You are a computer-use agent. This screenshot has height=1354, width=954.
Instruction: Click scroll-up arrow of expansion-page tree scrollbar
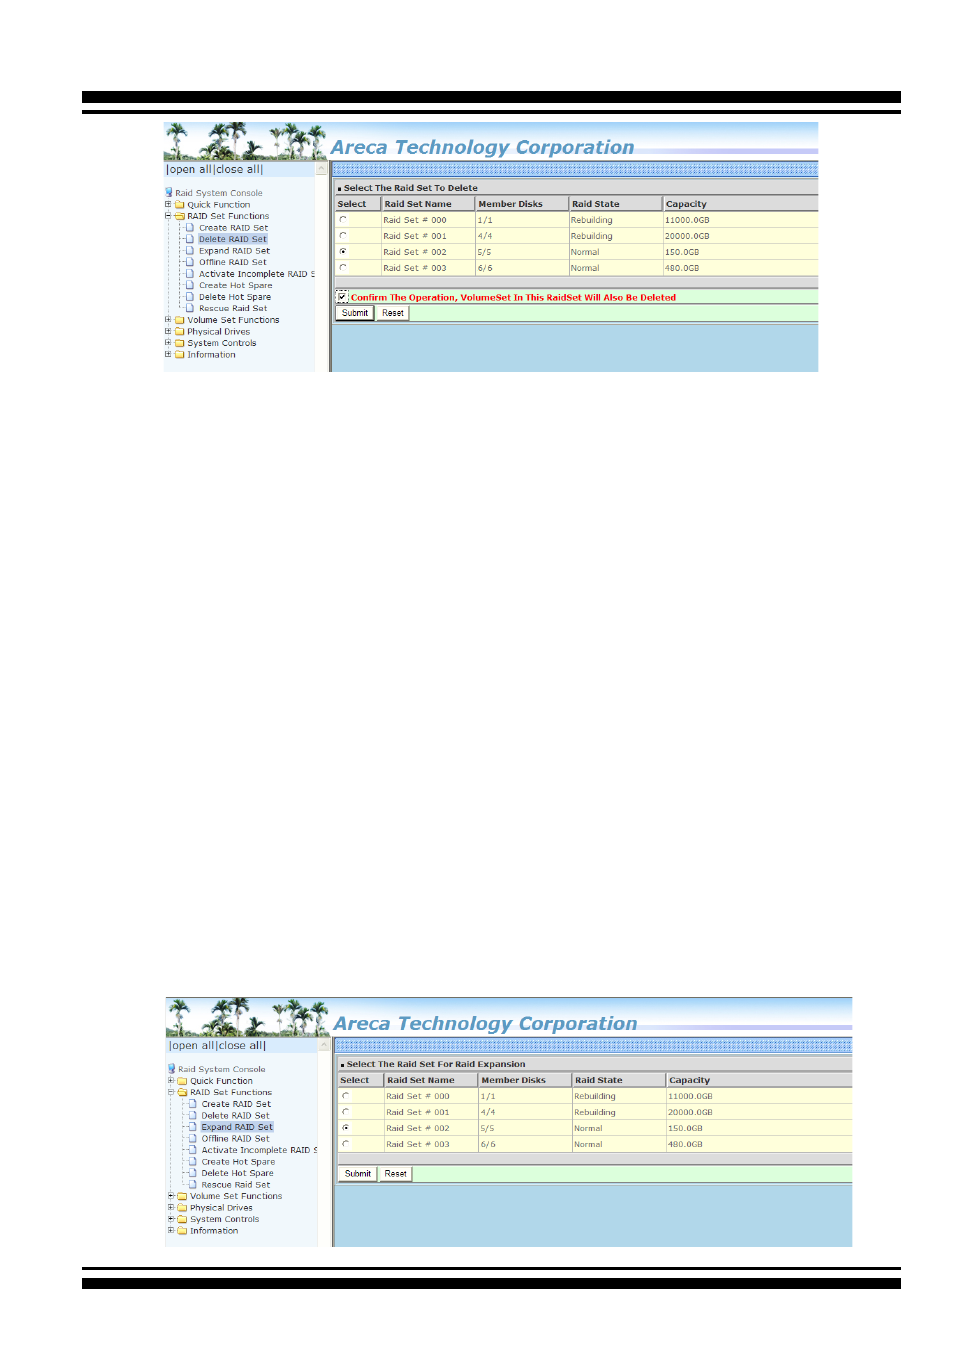325,1046
